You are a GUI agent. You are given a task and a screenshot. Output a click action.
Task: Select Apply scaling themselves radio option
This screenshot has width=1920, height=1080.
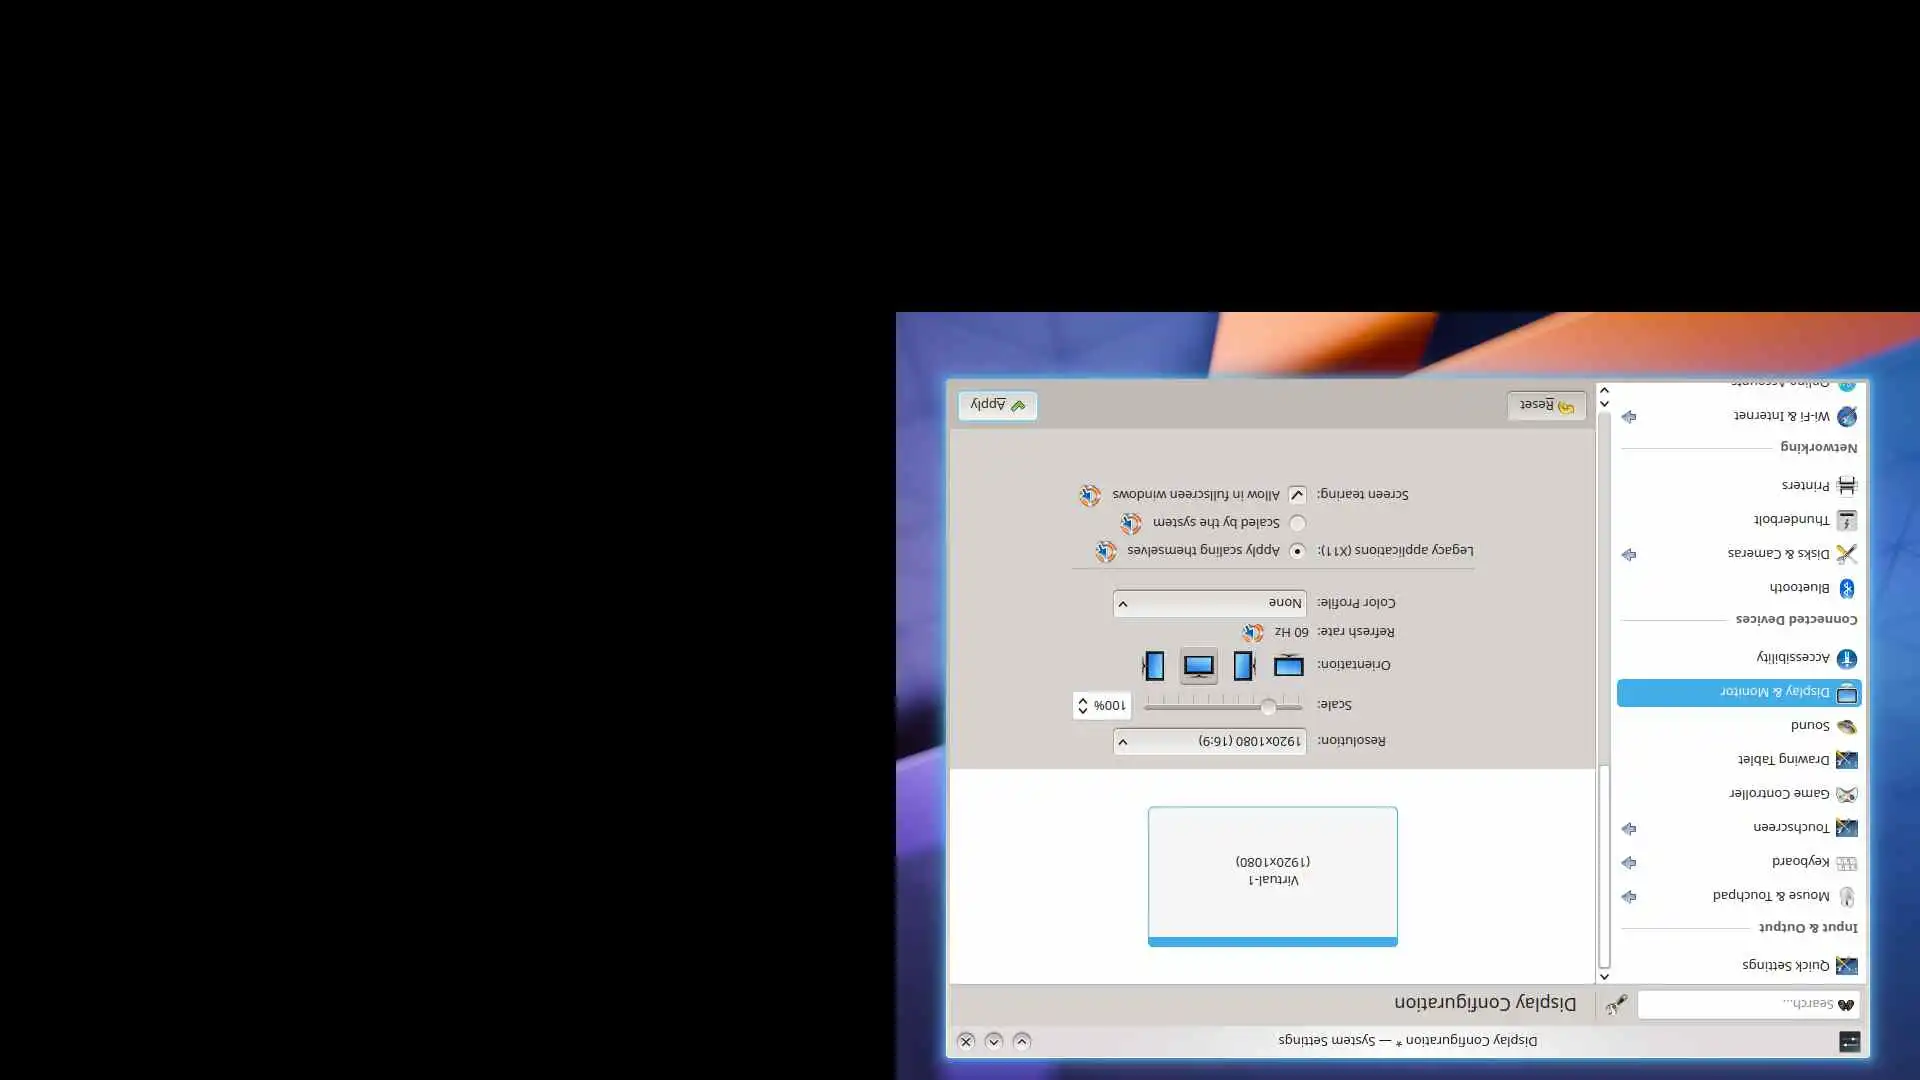(1297, 551)
